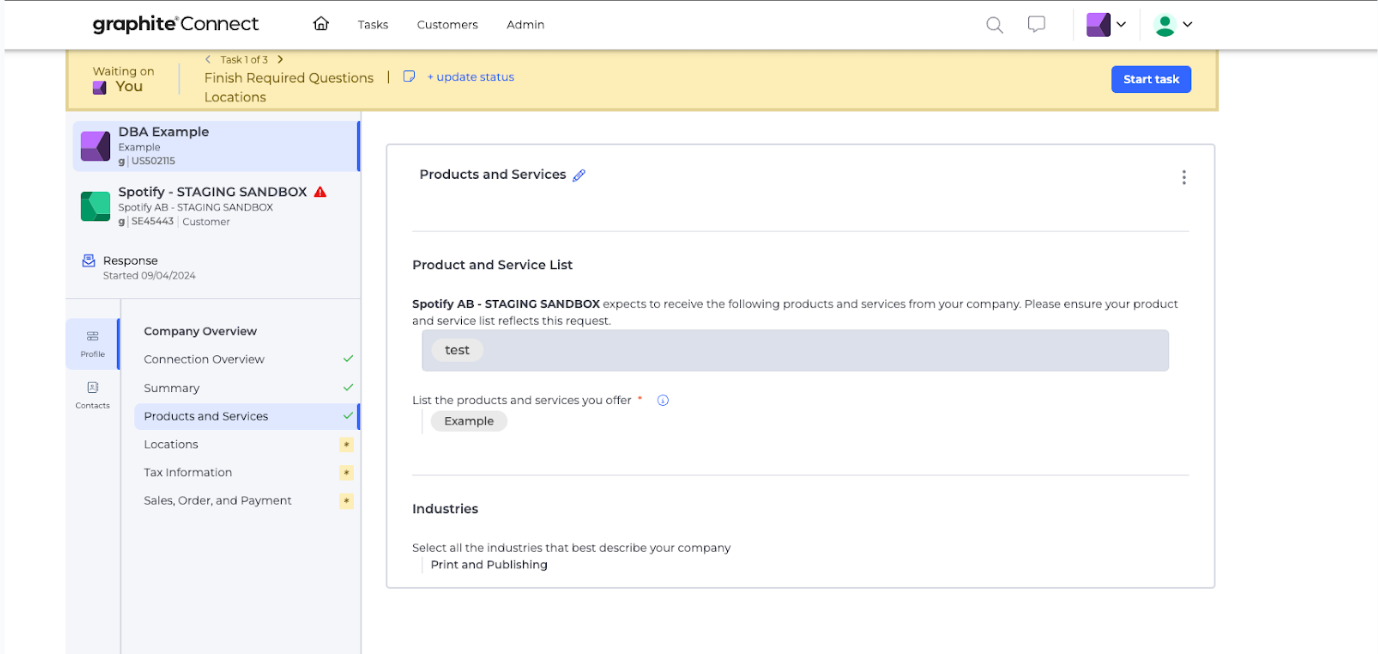Screen dimensions: 1378x654
Task: Click the Start task button
Action: click(1151, 78)
